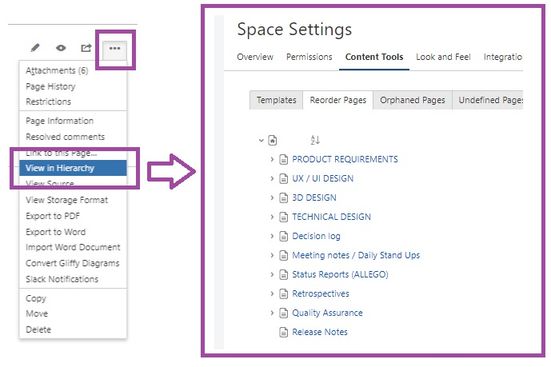Collapse the root home tree chevron
This screenshot has width=551, height=367.
tap(261, 140)
